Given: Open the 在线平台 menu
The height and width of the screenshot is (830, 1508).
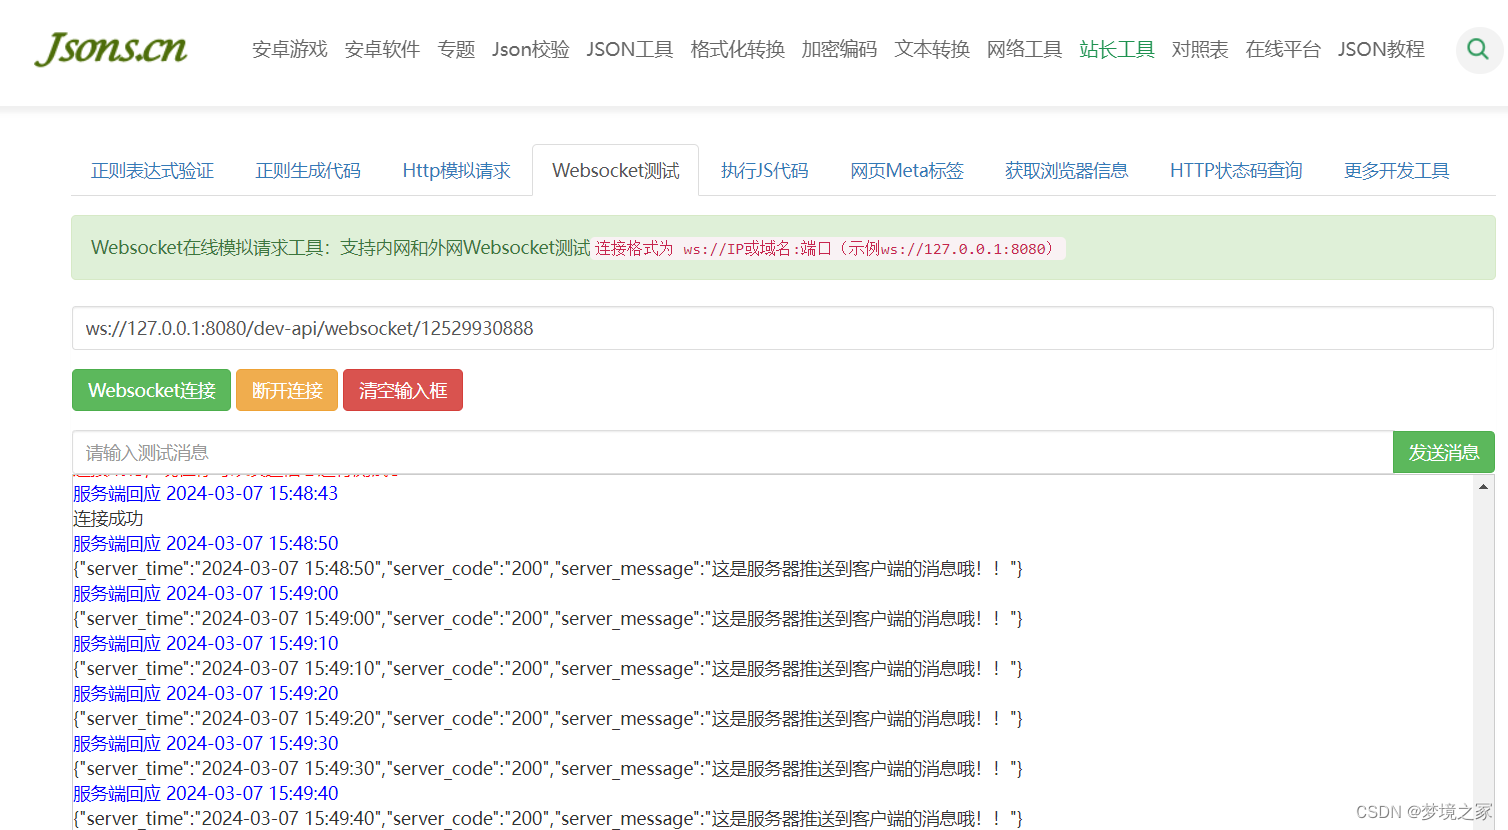Looking at the screenshot, I should pos(1283,49).
